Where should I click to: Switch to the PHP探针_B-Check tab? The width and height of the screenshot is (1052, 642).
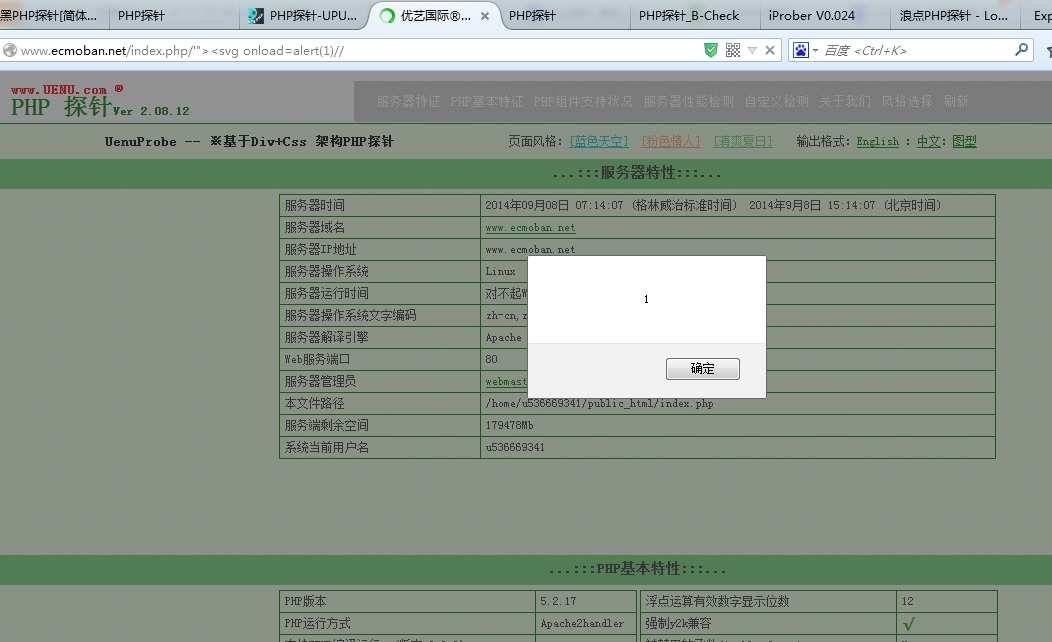click(x=689, y=15)
